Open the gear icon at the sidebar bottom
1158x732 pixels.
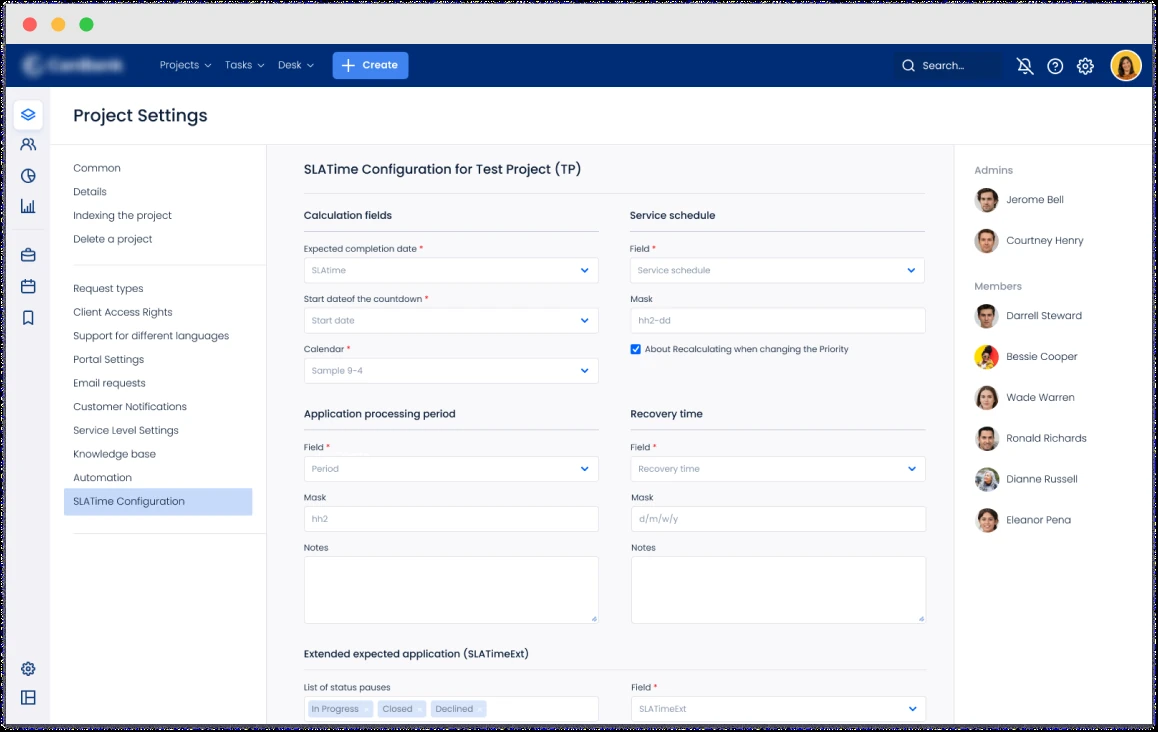[28, 668]
